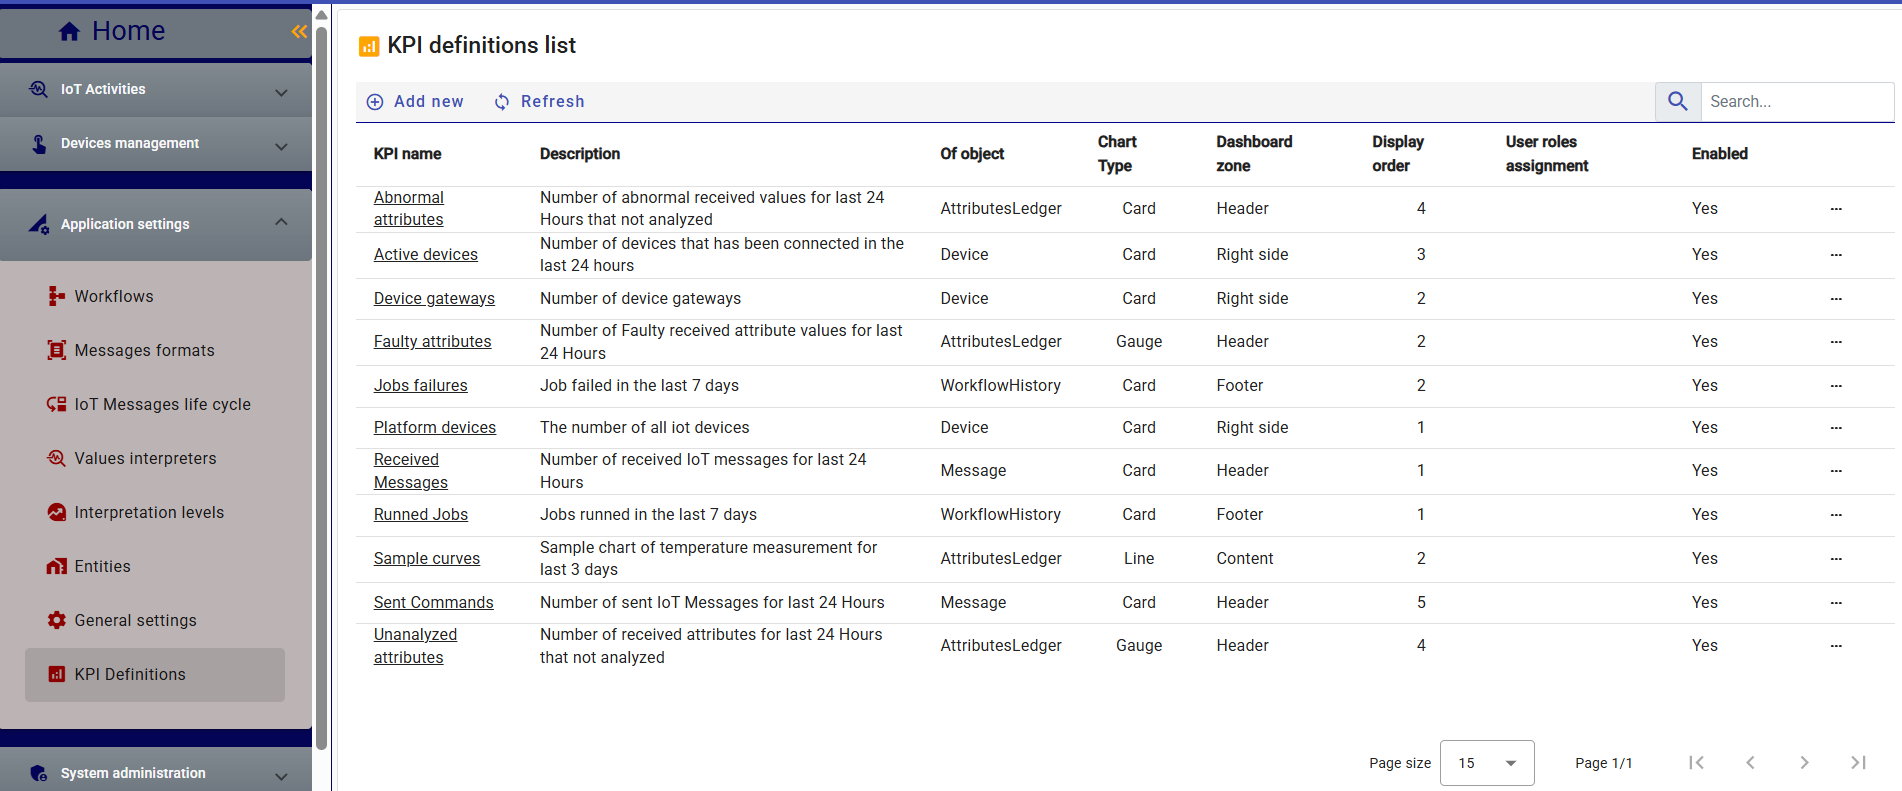
Task: Open Messages formats in sidebar
Action: tap(144, 350)
